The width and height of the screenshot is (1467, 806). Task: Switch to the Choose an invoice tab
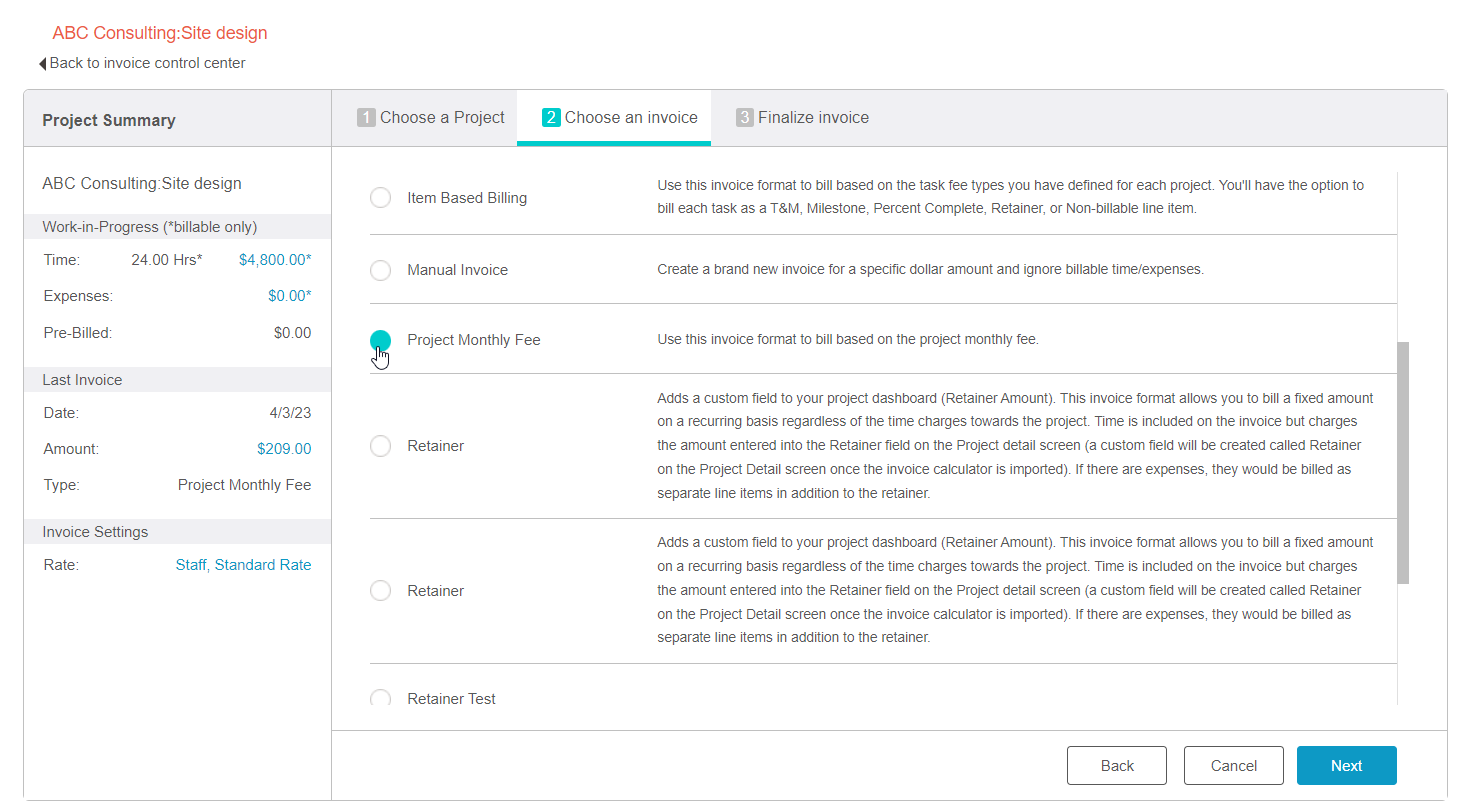[x=619, y=118]
